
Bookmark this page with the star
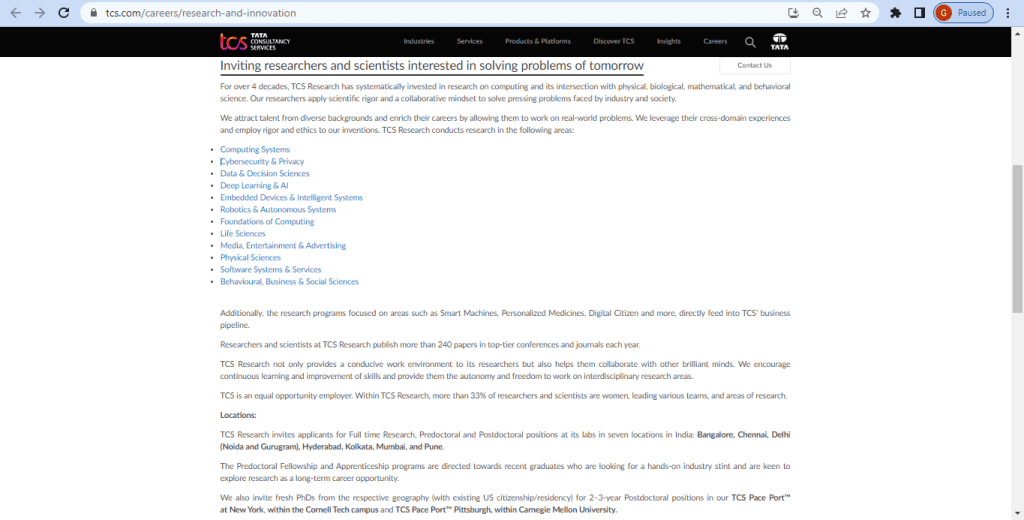click(x=866, y=12)
